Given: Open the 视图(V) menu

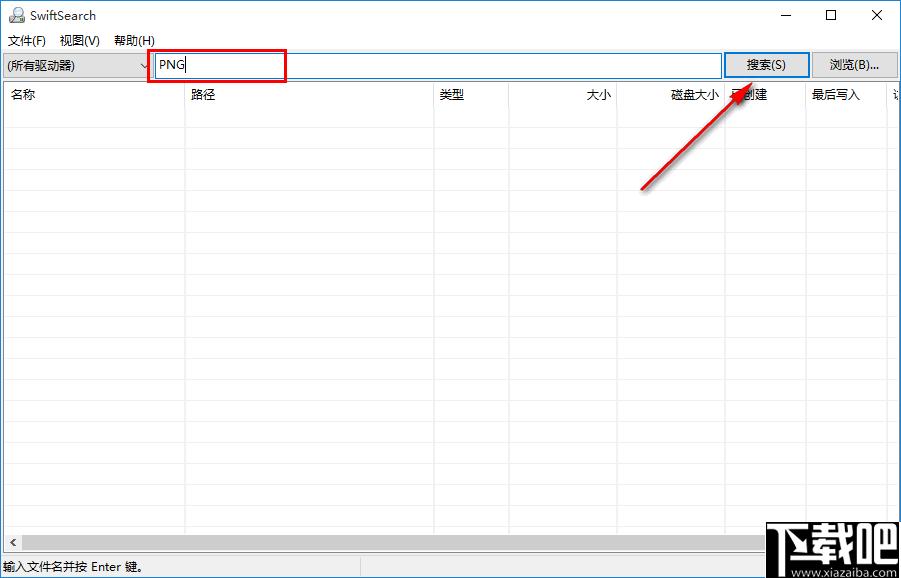Looking at the screenshot, I should point(79,41).
